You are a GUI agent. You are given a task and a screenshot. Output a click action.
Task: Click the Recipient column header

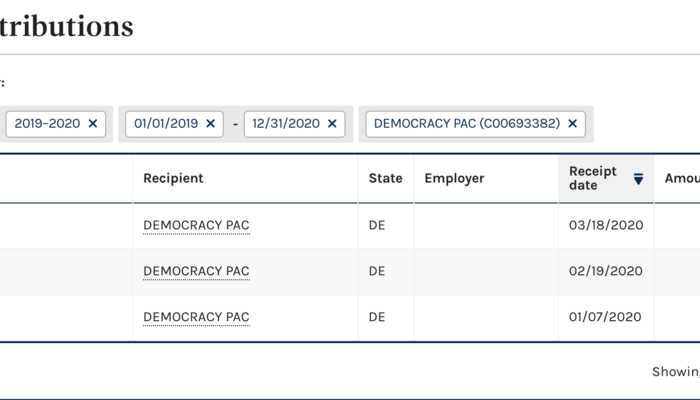tap(173, 178)
